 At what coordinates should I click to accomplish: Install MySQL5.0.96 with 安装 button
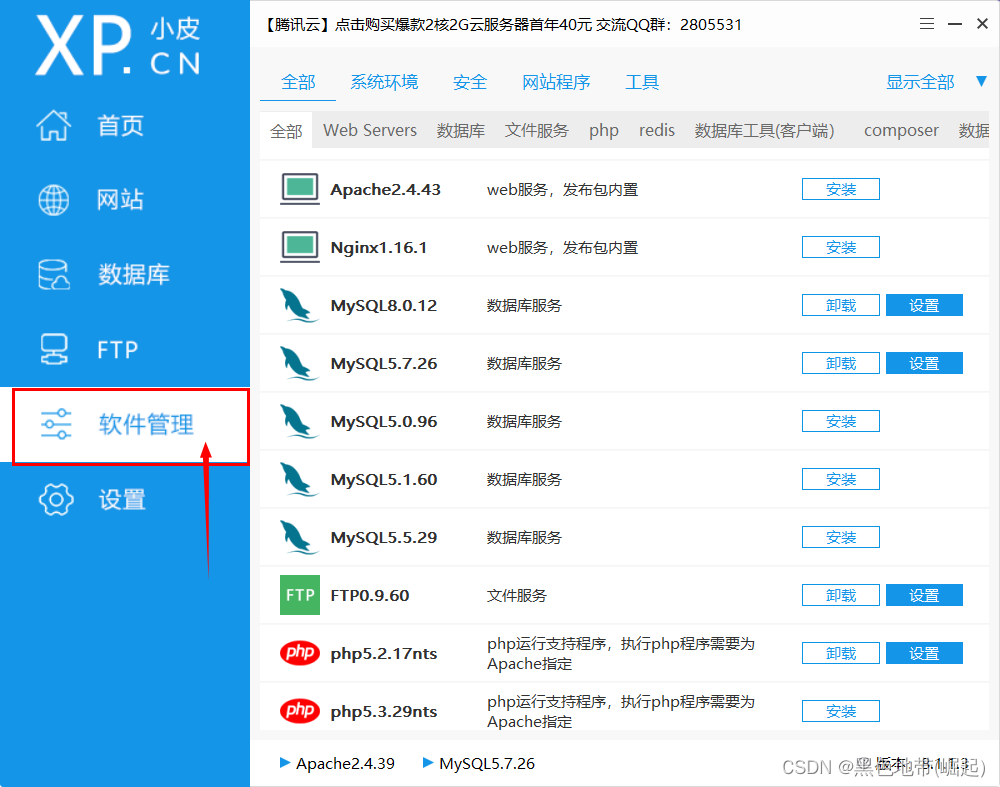(x=841, y=422)
